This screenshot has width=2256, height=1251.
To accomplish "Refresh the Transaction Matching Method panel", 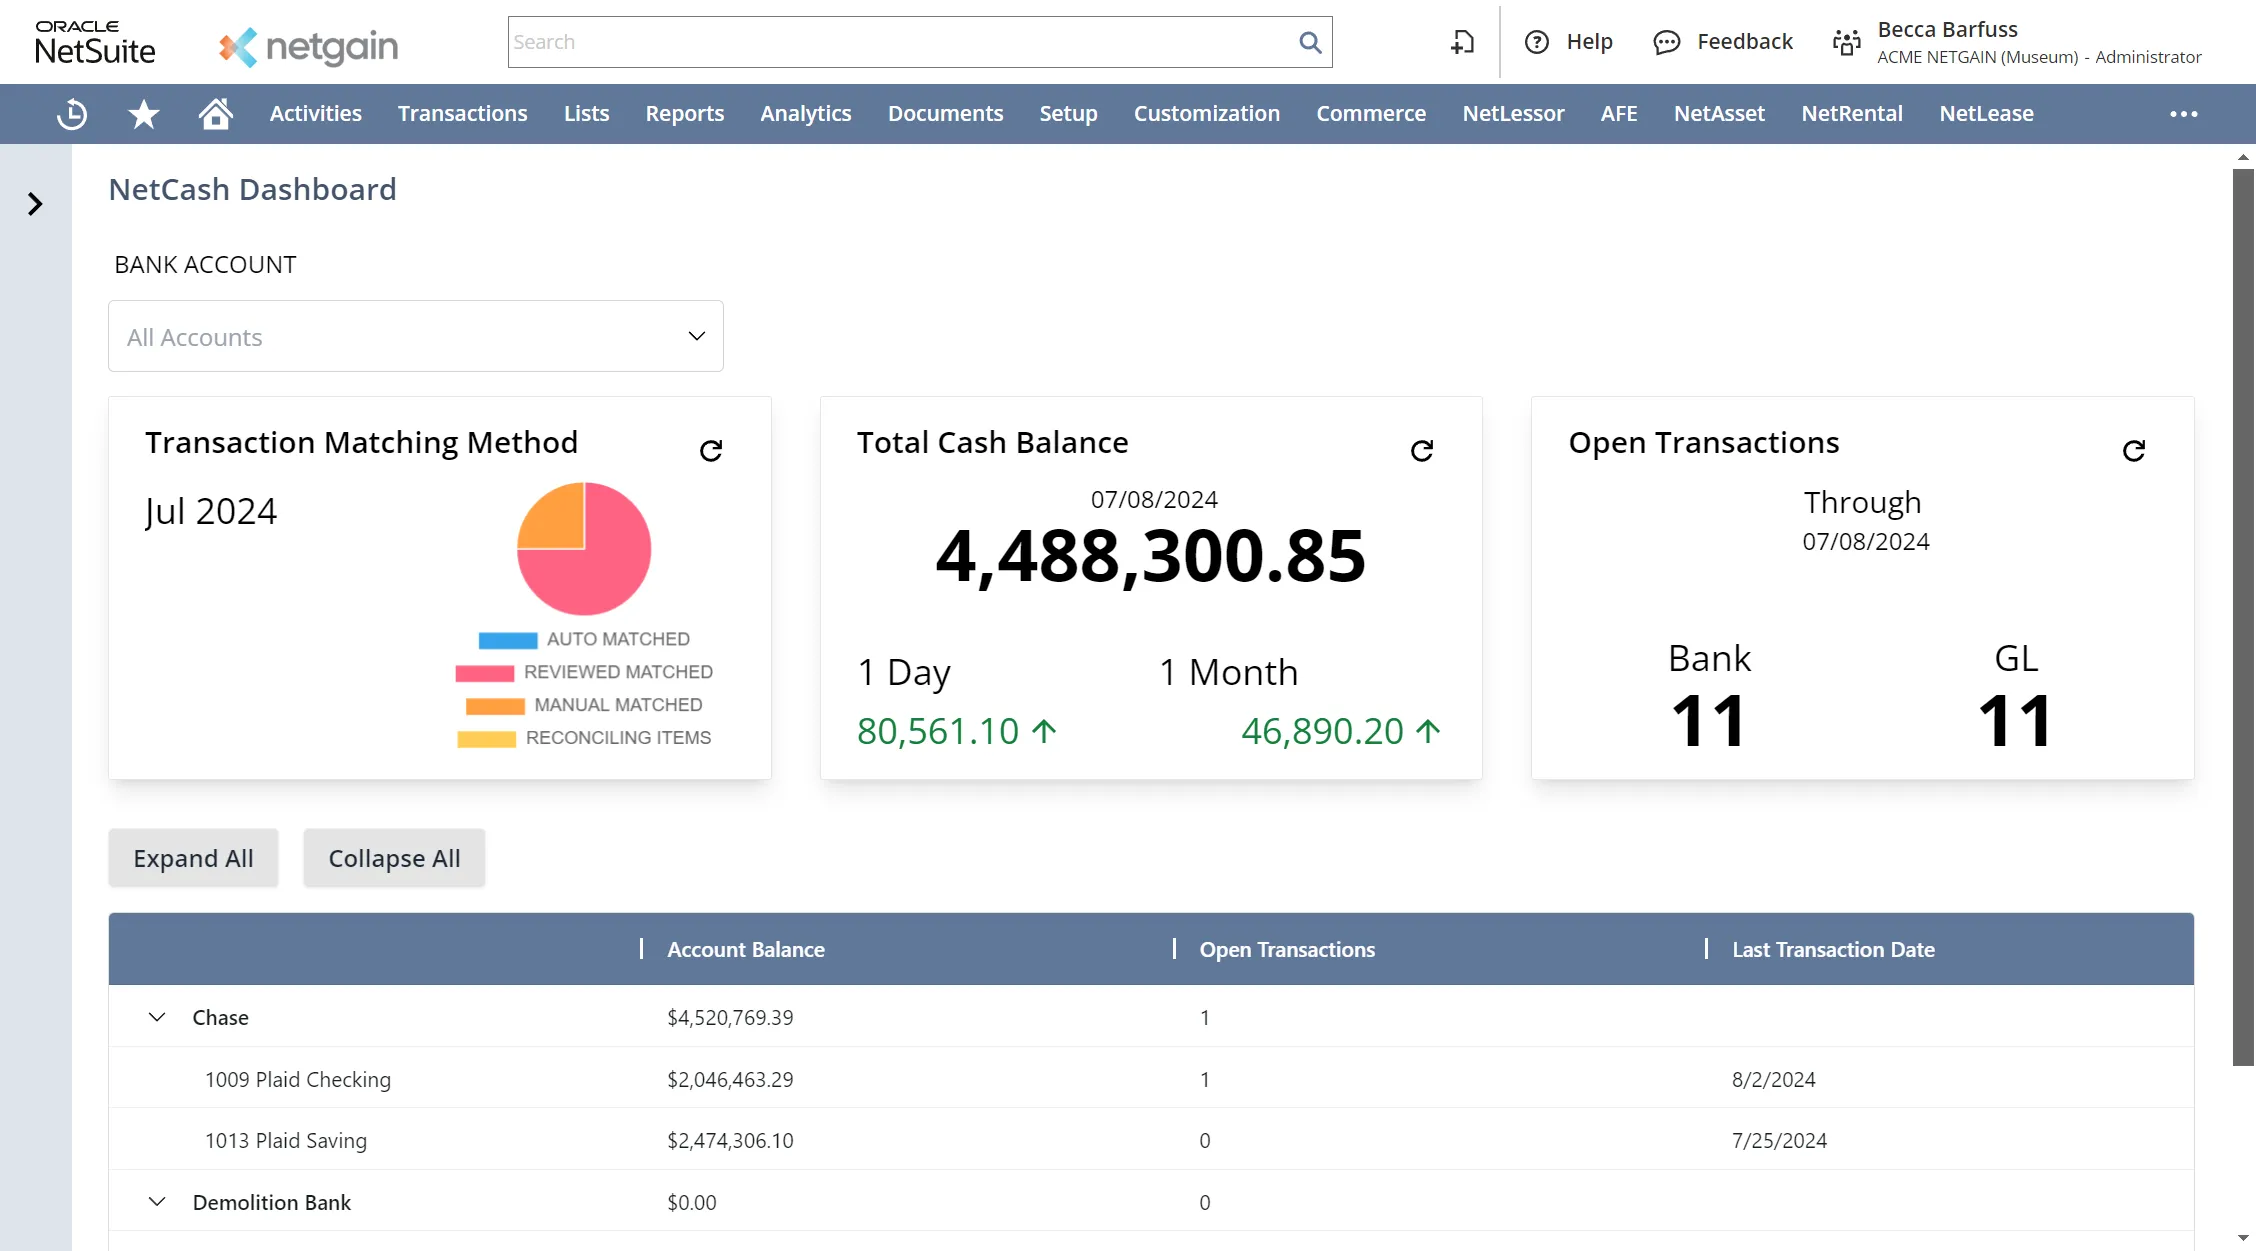I will (x=712, y=450).
